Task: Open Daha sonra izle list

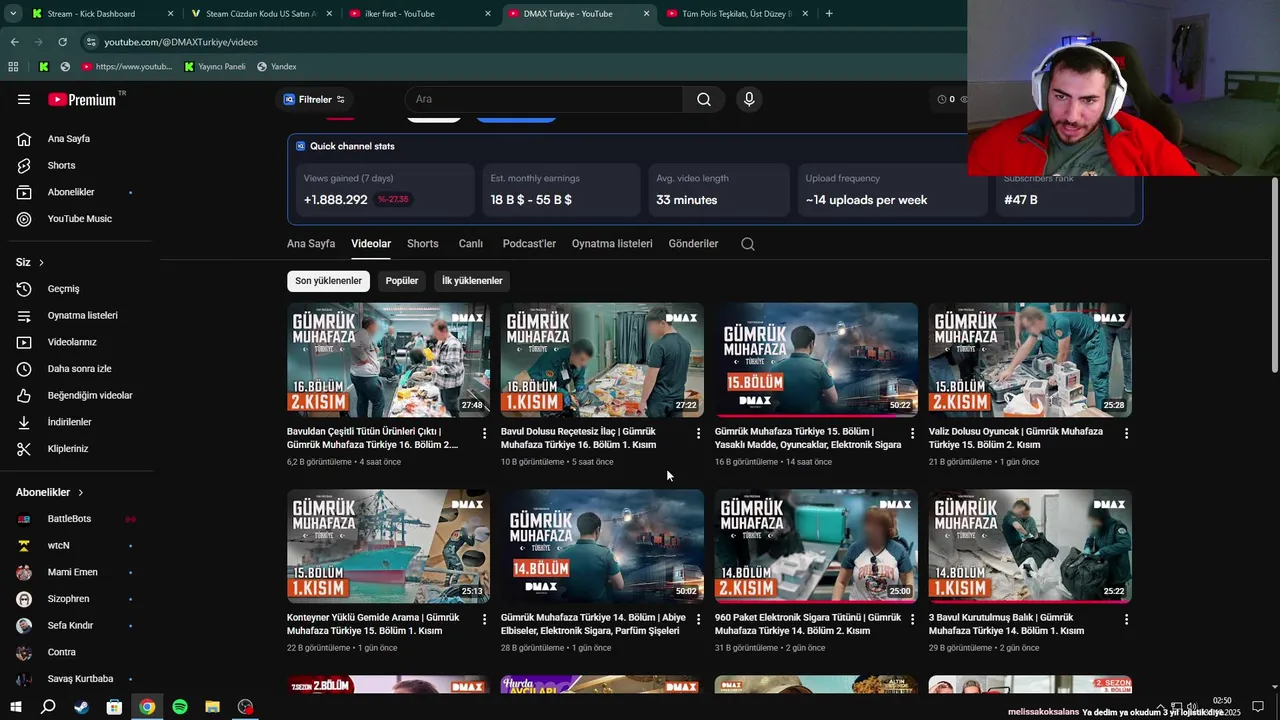Action: tap(78, 369)
